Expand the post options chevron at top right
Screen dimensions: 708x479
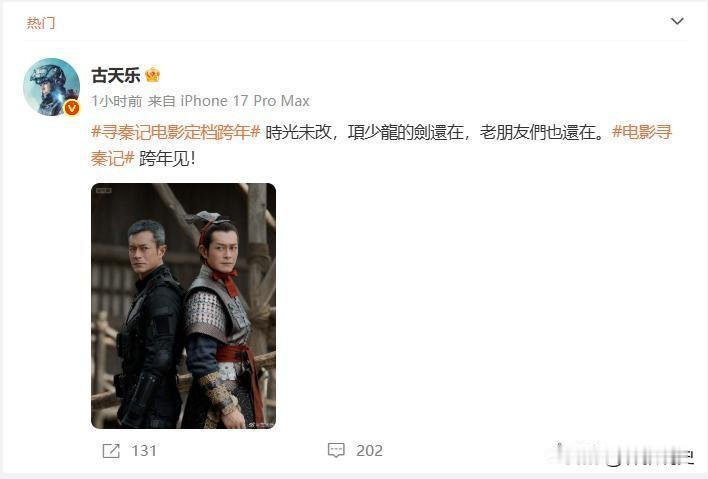pos(677,21)
